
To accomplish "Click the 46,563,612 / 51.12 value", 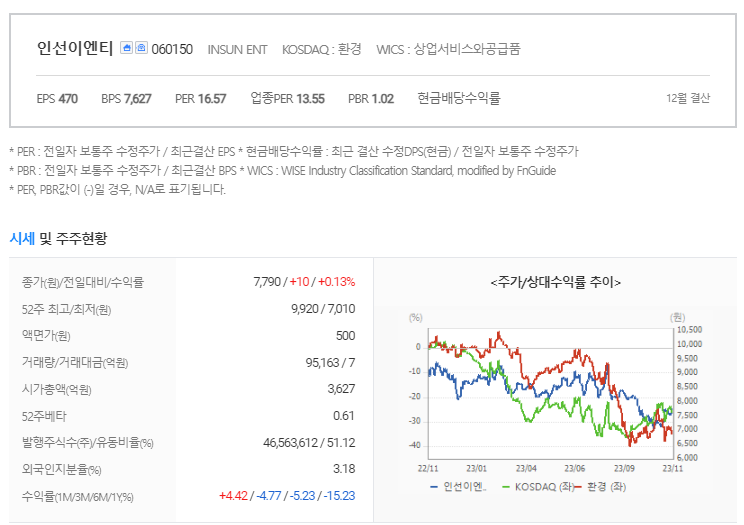I will 309,443.
